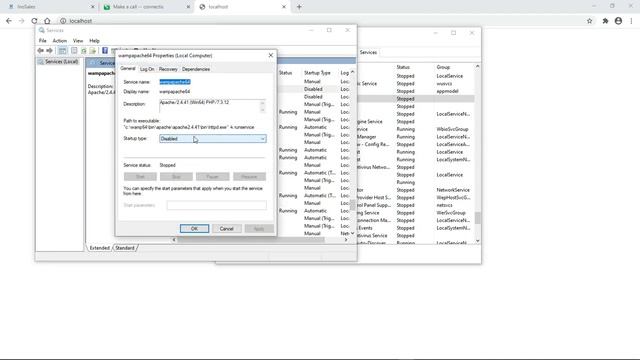Switch to the Standard view tab
Image resolution: width=640 pixels, height=360 pixels.
[x=125, y=248]
